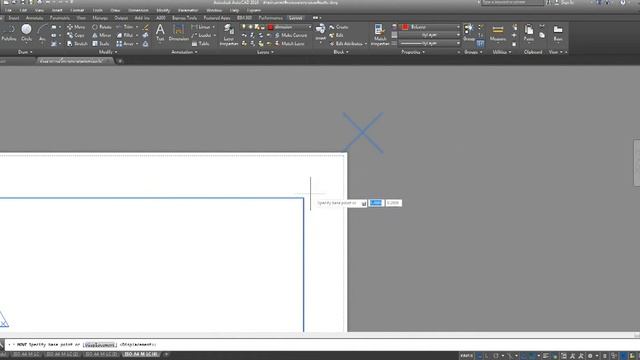The width and height of the screenshot is (640, 360).
Task: Click the Measure utility
Action: pos(498,33)
